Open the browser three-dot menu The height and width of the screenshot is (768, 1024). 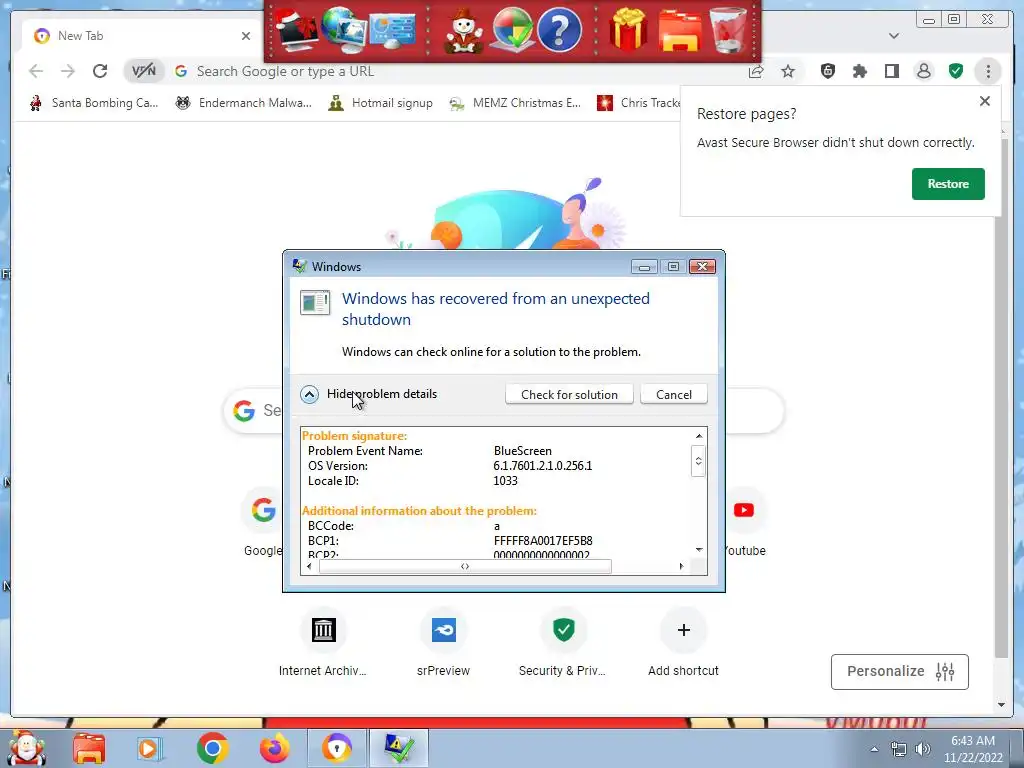[988, 71]
